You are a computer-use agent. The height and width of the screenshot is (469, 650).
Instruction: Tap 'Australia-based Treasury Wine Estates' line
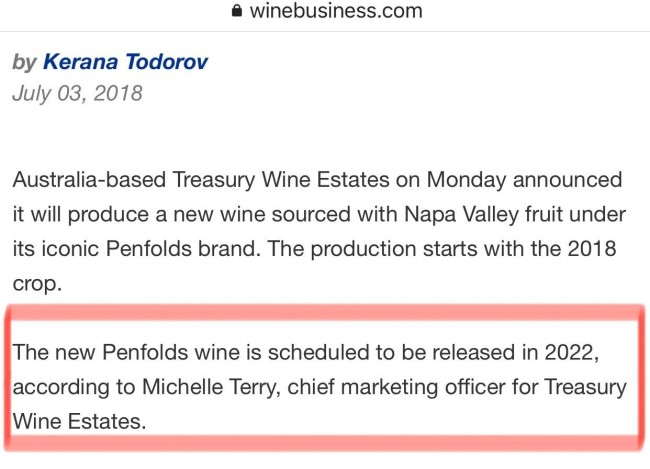(x=317, y=180)
